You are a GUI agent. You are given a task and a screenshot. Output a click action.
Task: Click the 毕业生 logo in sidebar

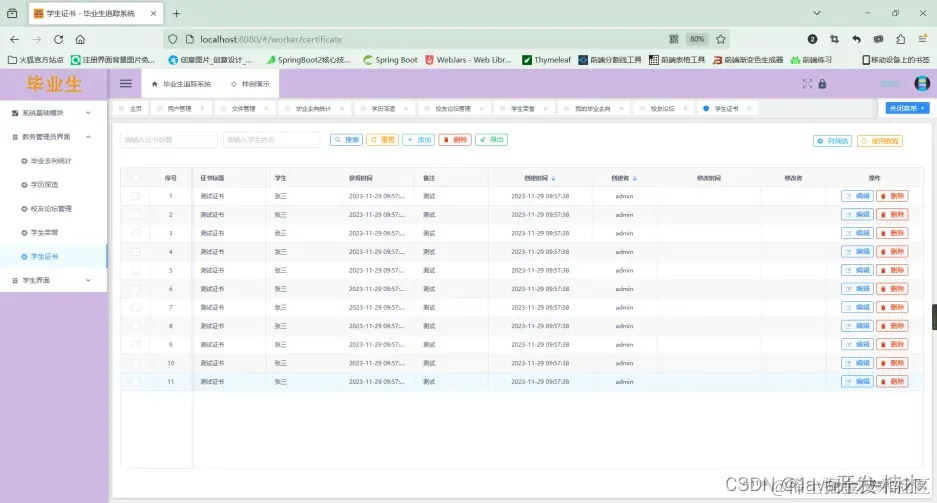(54, 84)
